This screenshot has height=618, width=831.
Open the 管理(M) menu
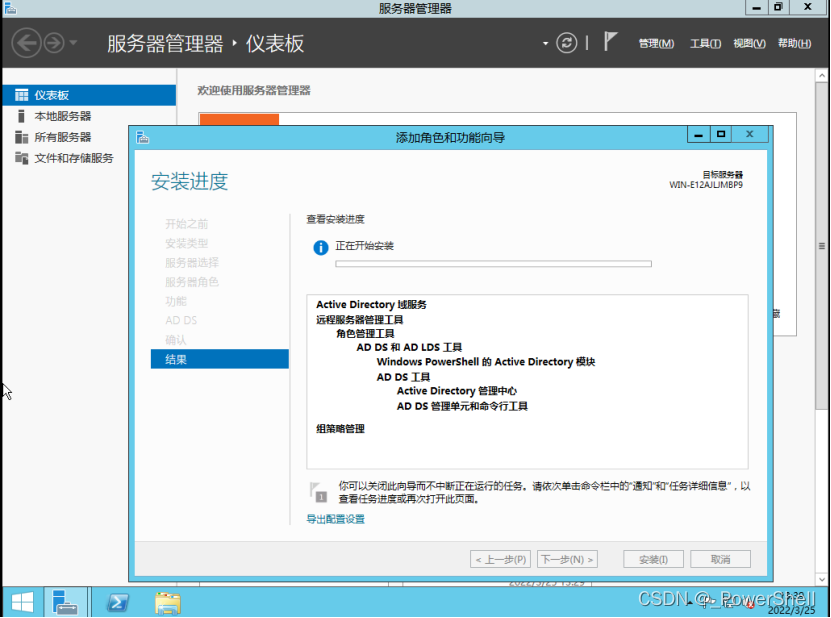tap(656, 43)
